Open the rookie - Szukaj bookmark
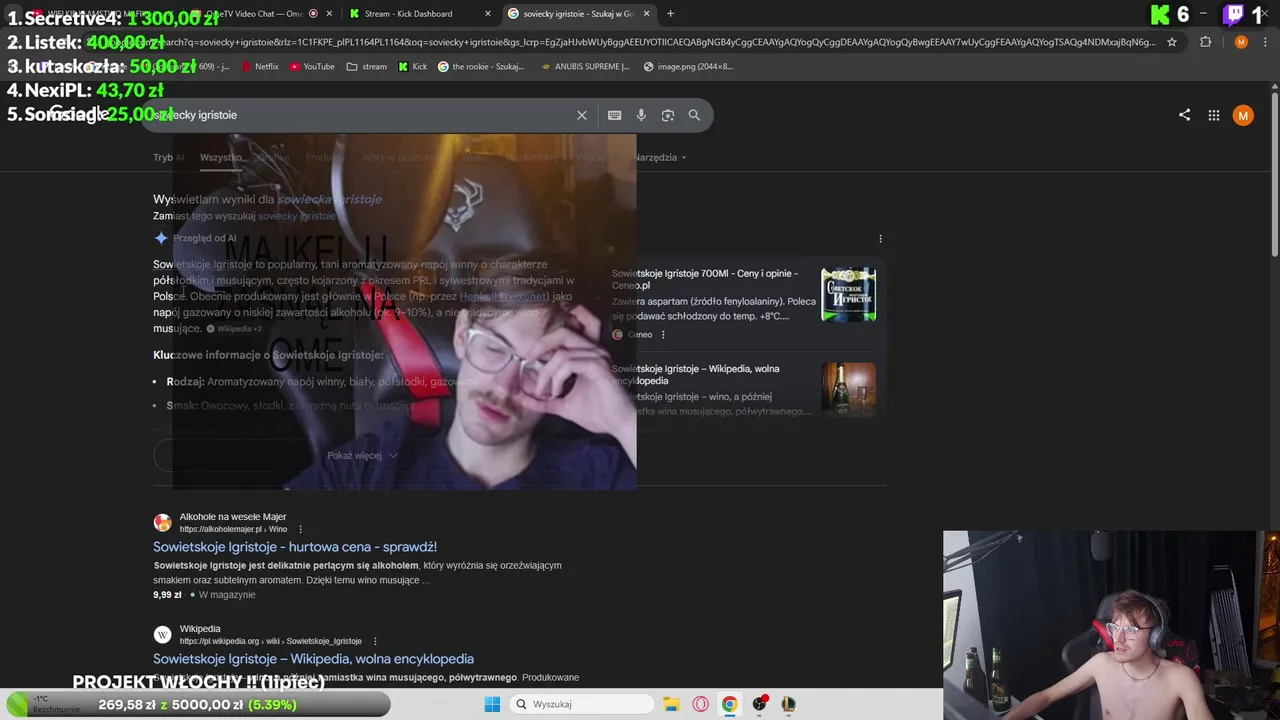This screenshot has width=1280, height=720. point(481,67)
